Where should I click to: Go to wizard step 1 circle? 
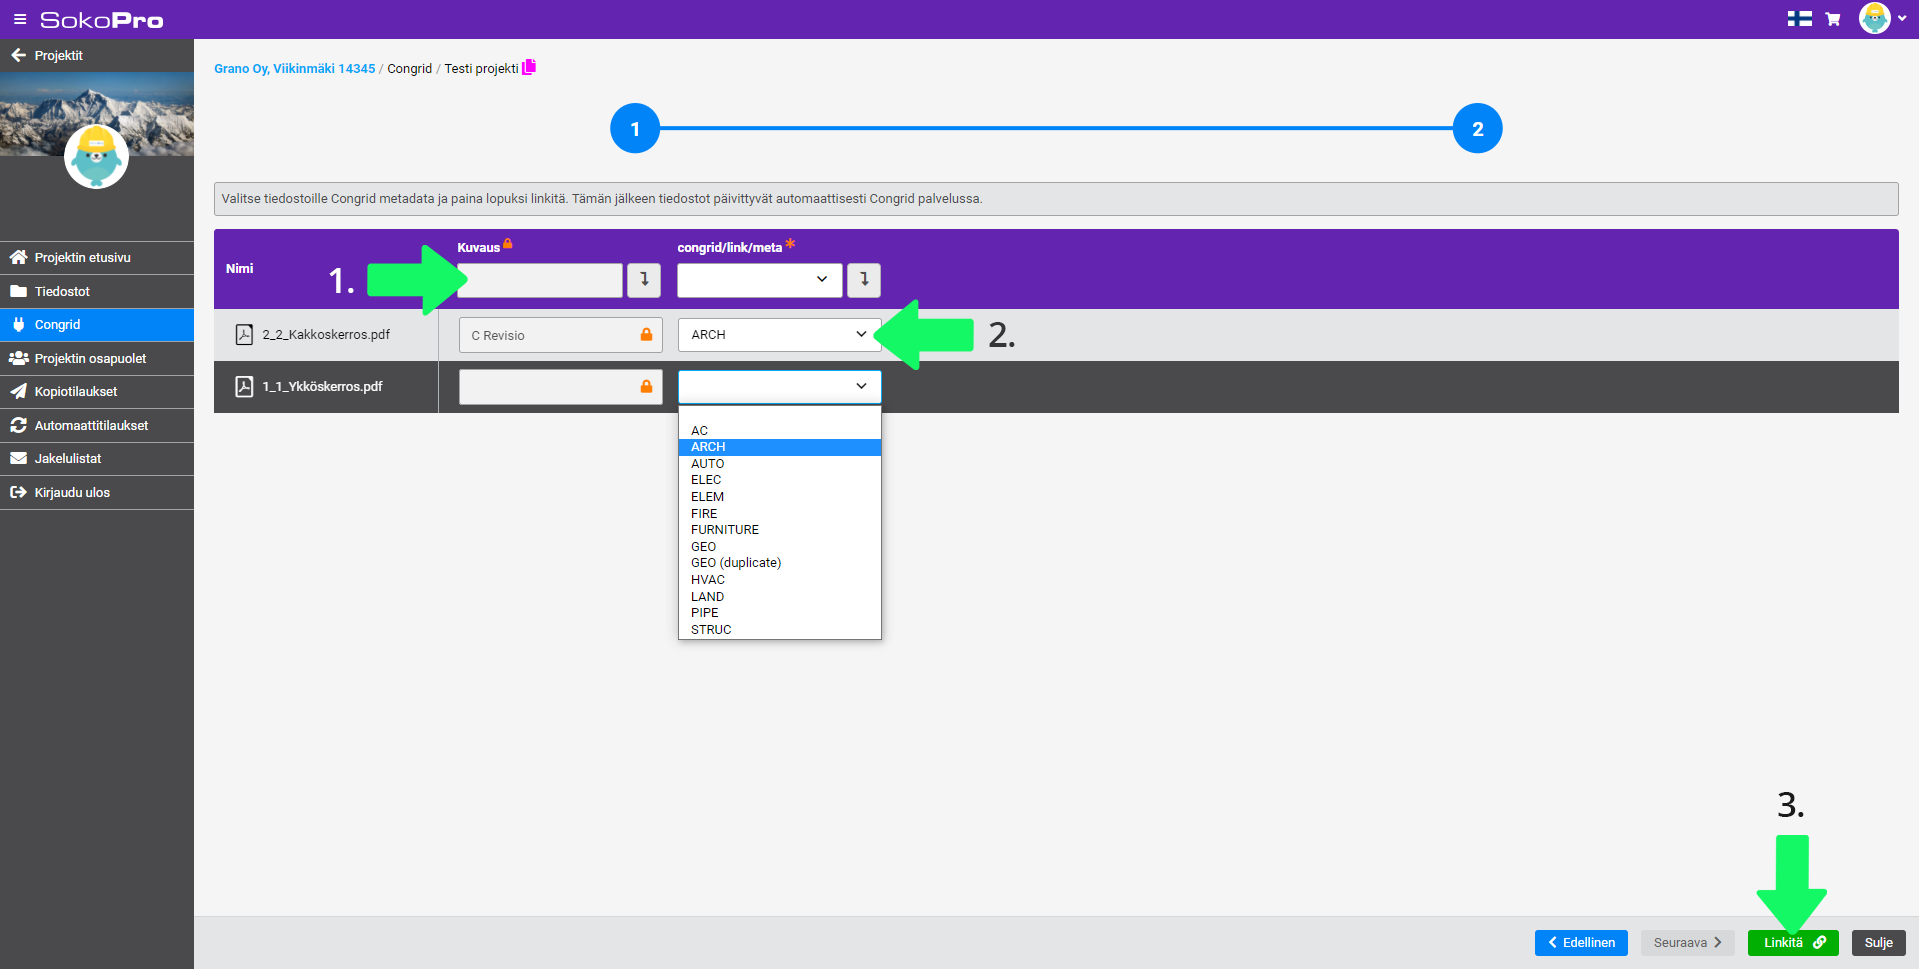(635, 128)
